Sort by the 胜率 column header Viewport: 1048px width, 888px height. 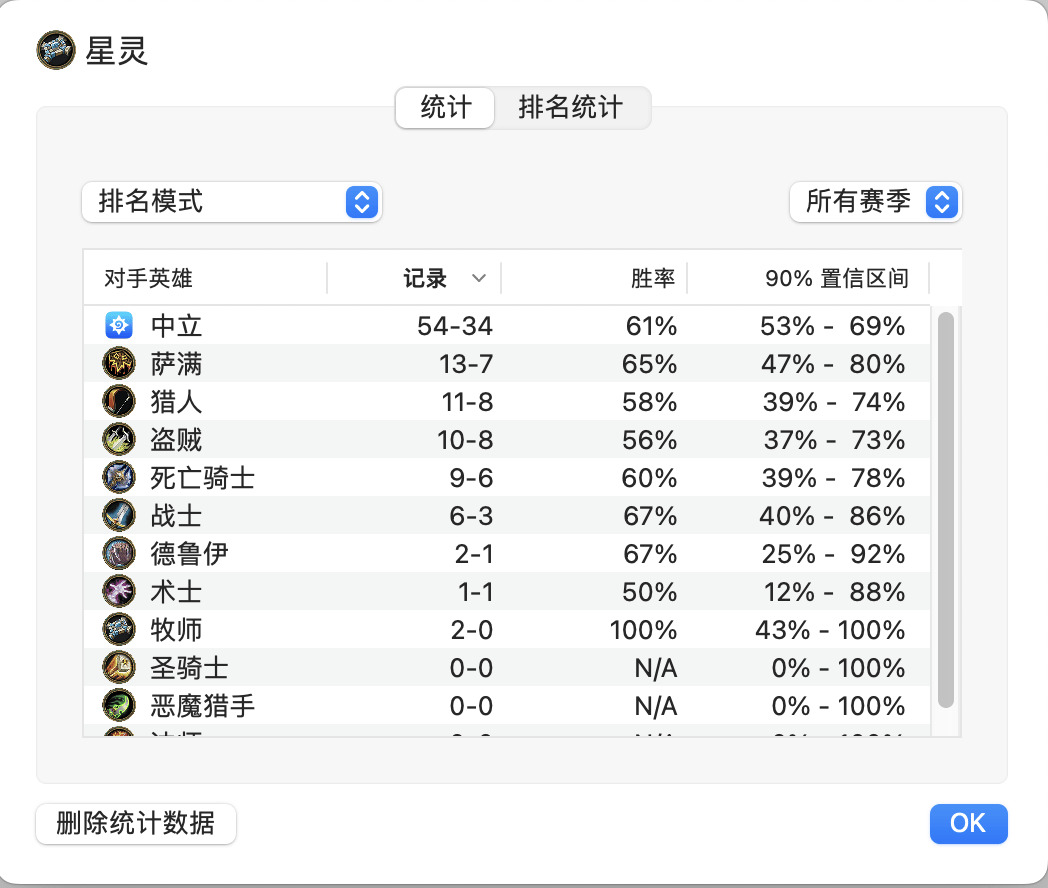594,278
